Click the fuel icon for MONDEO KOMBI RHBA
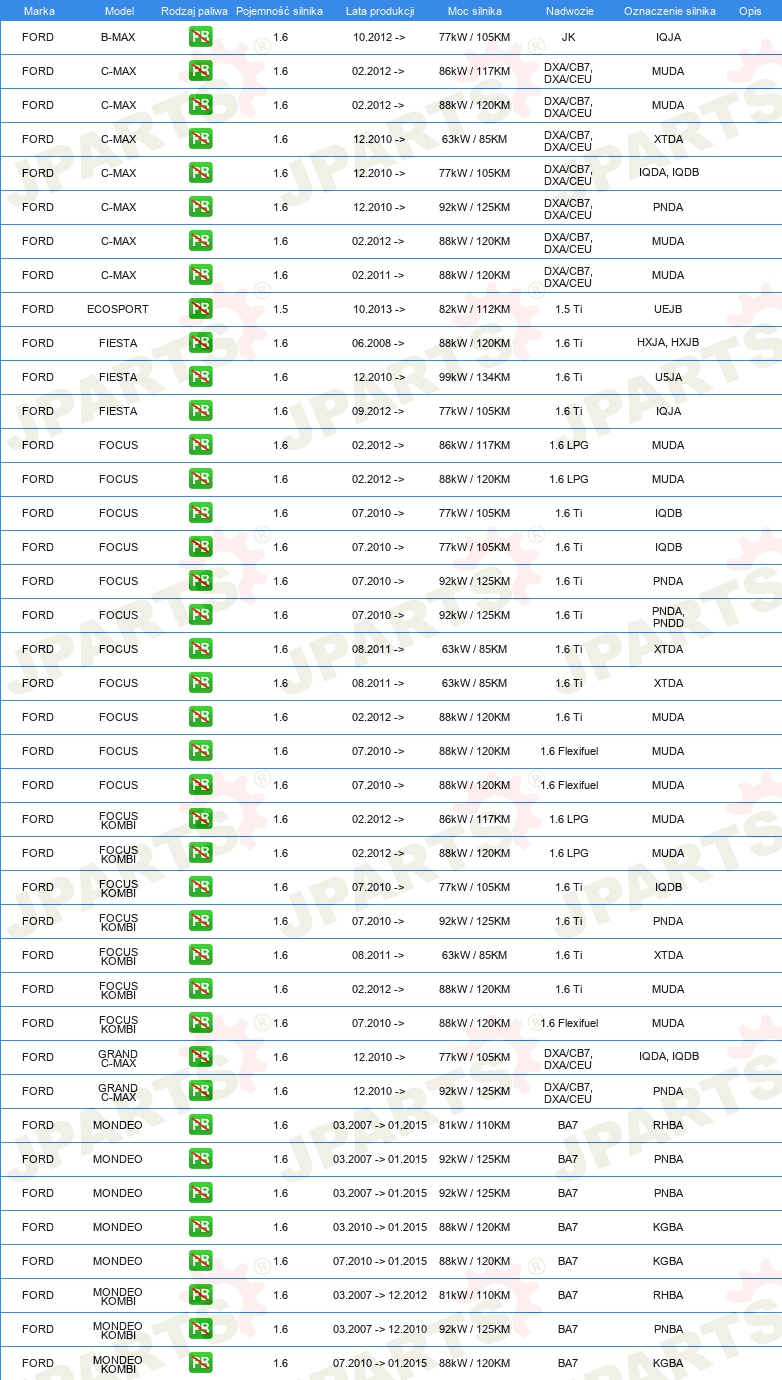 click(x=200, y=1295)
